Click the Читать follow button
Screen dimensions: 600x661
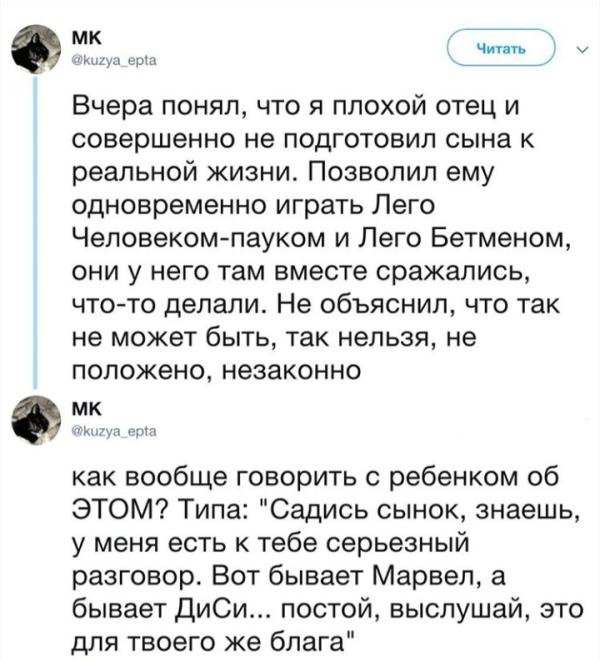pyautogui.click(x=501, y=48)
